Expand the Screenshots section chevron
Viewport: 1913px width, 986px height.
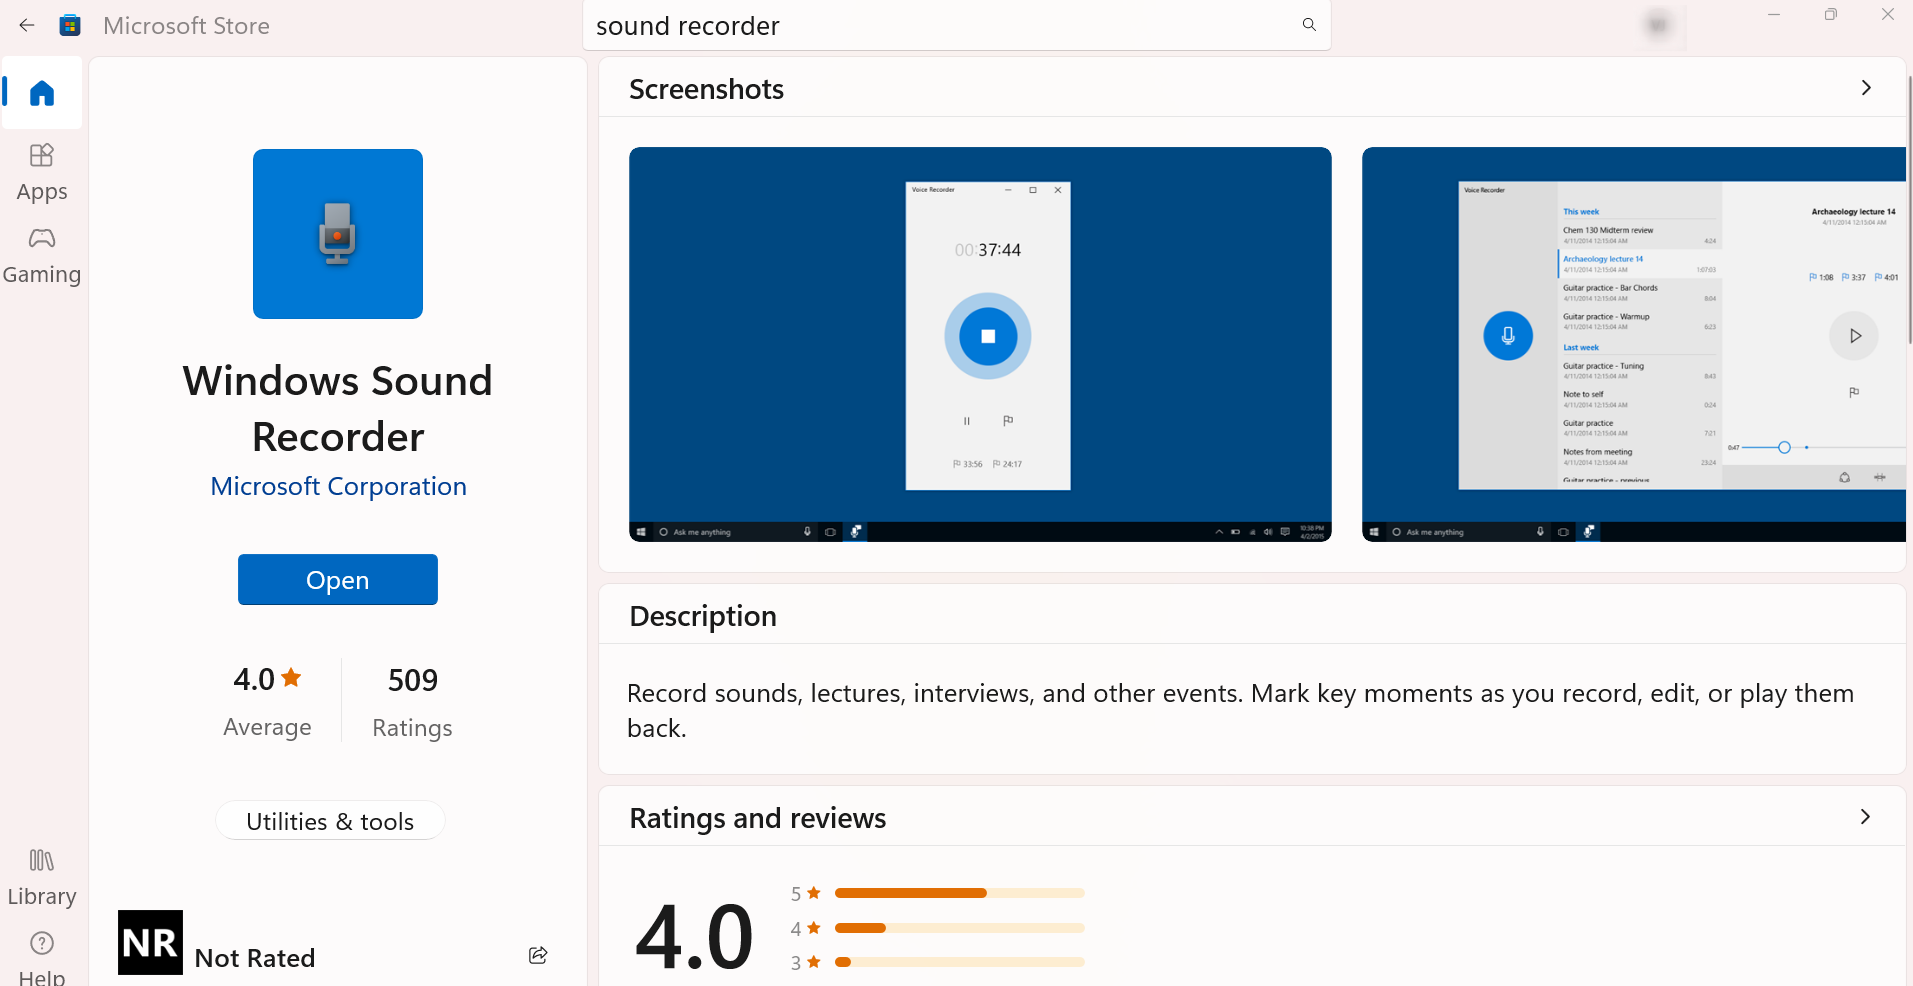pos(1865,88)
